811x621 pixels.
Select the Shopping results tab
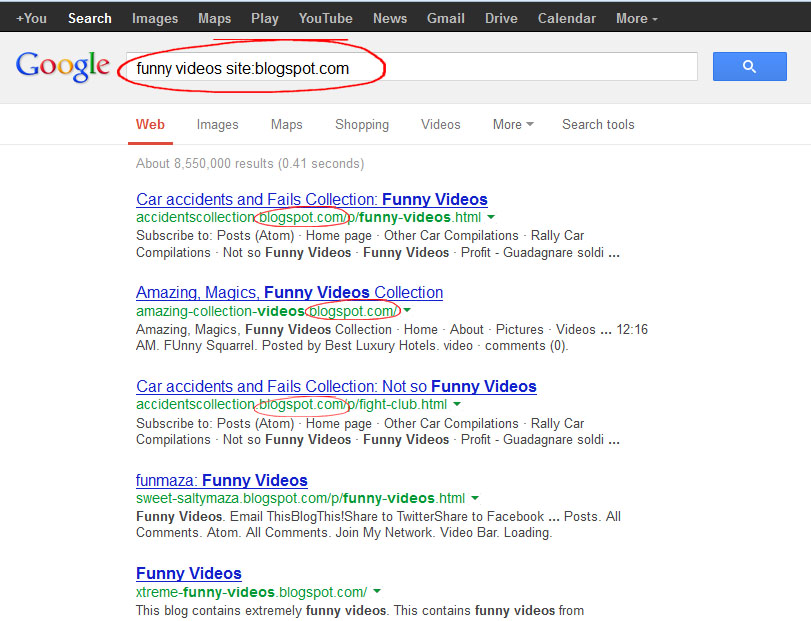point(361,124)
